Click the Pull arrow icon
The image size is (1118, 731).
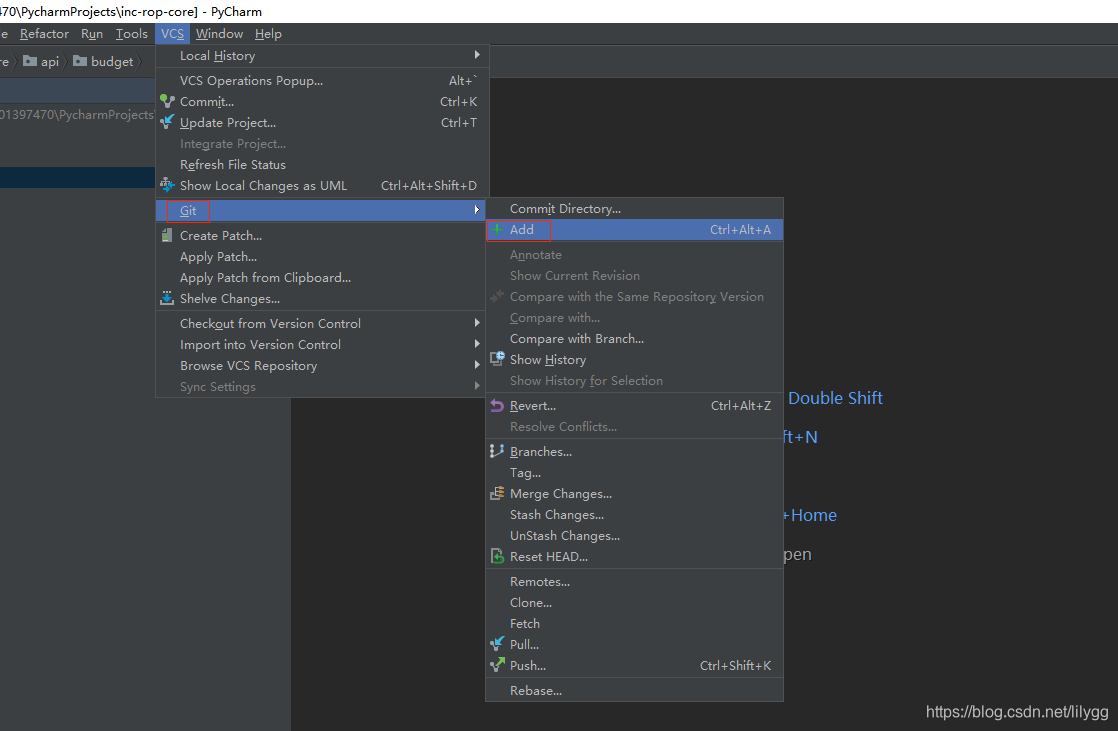click(x=497, y=644)
